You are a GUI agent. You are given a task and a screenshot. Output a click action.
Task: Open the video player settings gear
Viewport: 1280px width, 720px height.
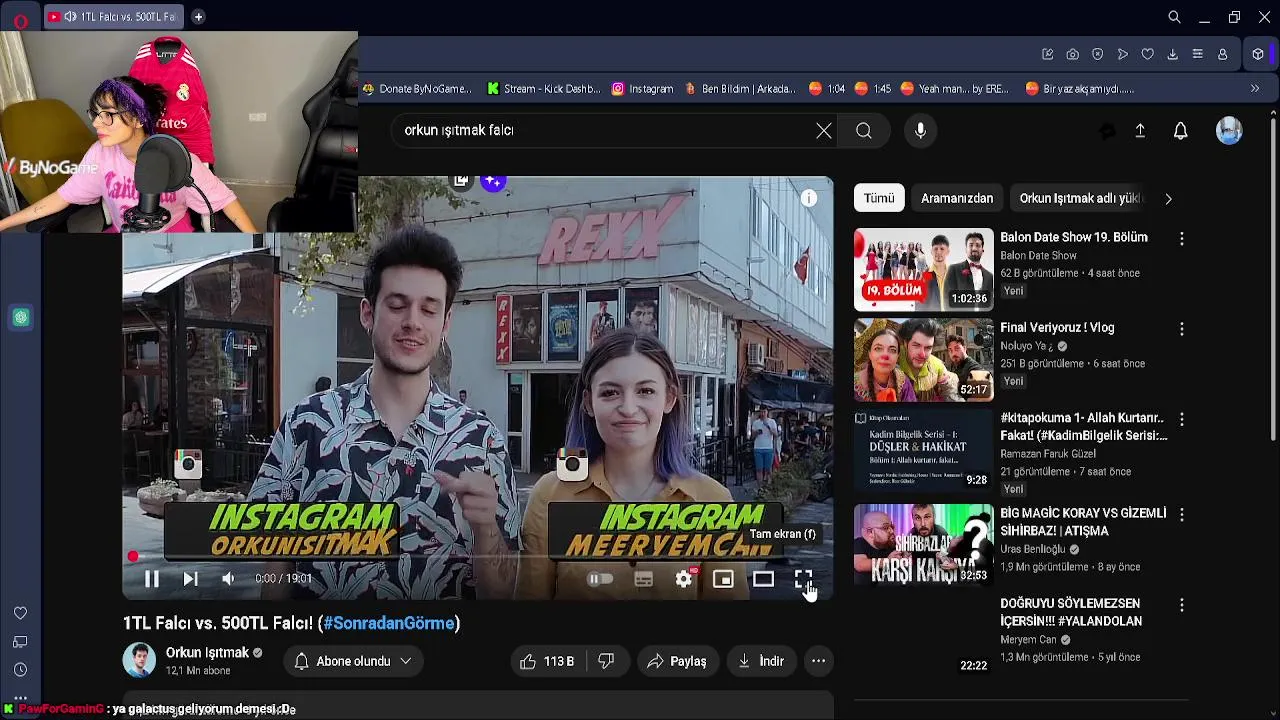pos(684,578)
